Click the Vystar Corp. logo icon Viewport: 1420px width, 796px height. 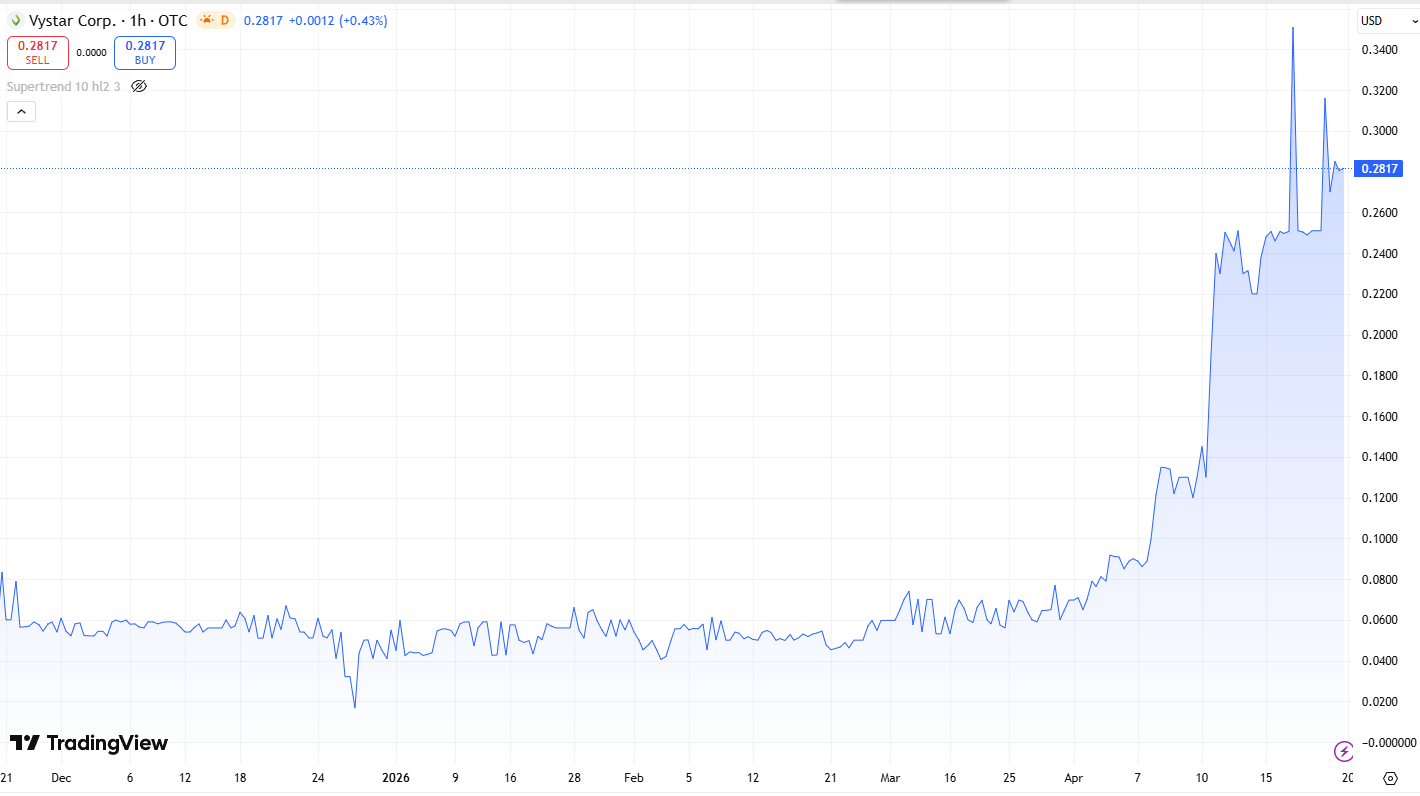click(x=15, y=20)
